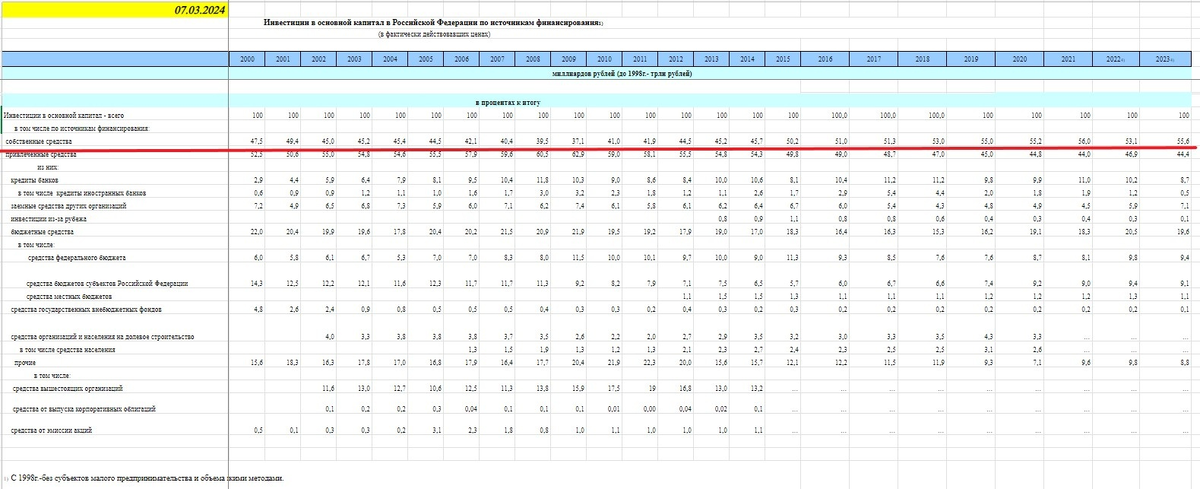Select row label "привлеченные средства"

pyautogui.click(x=43, y=155)
